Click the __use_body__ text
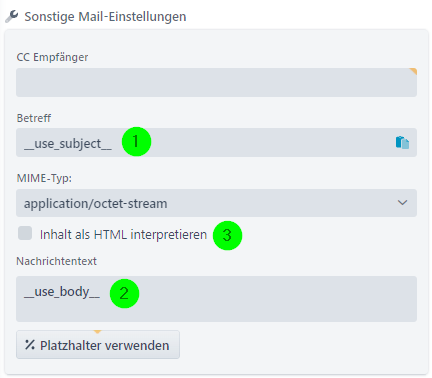 click(x=62, y=292)
